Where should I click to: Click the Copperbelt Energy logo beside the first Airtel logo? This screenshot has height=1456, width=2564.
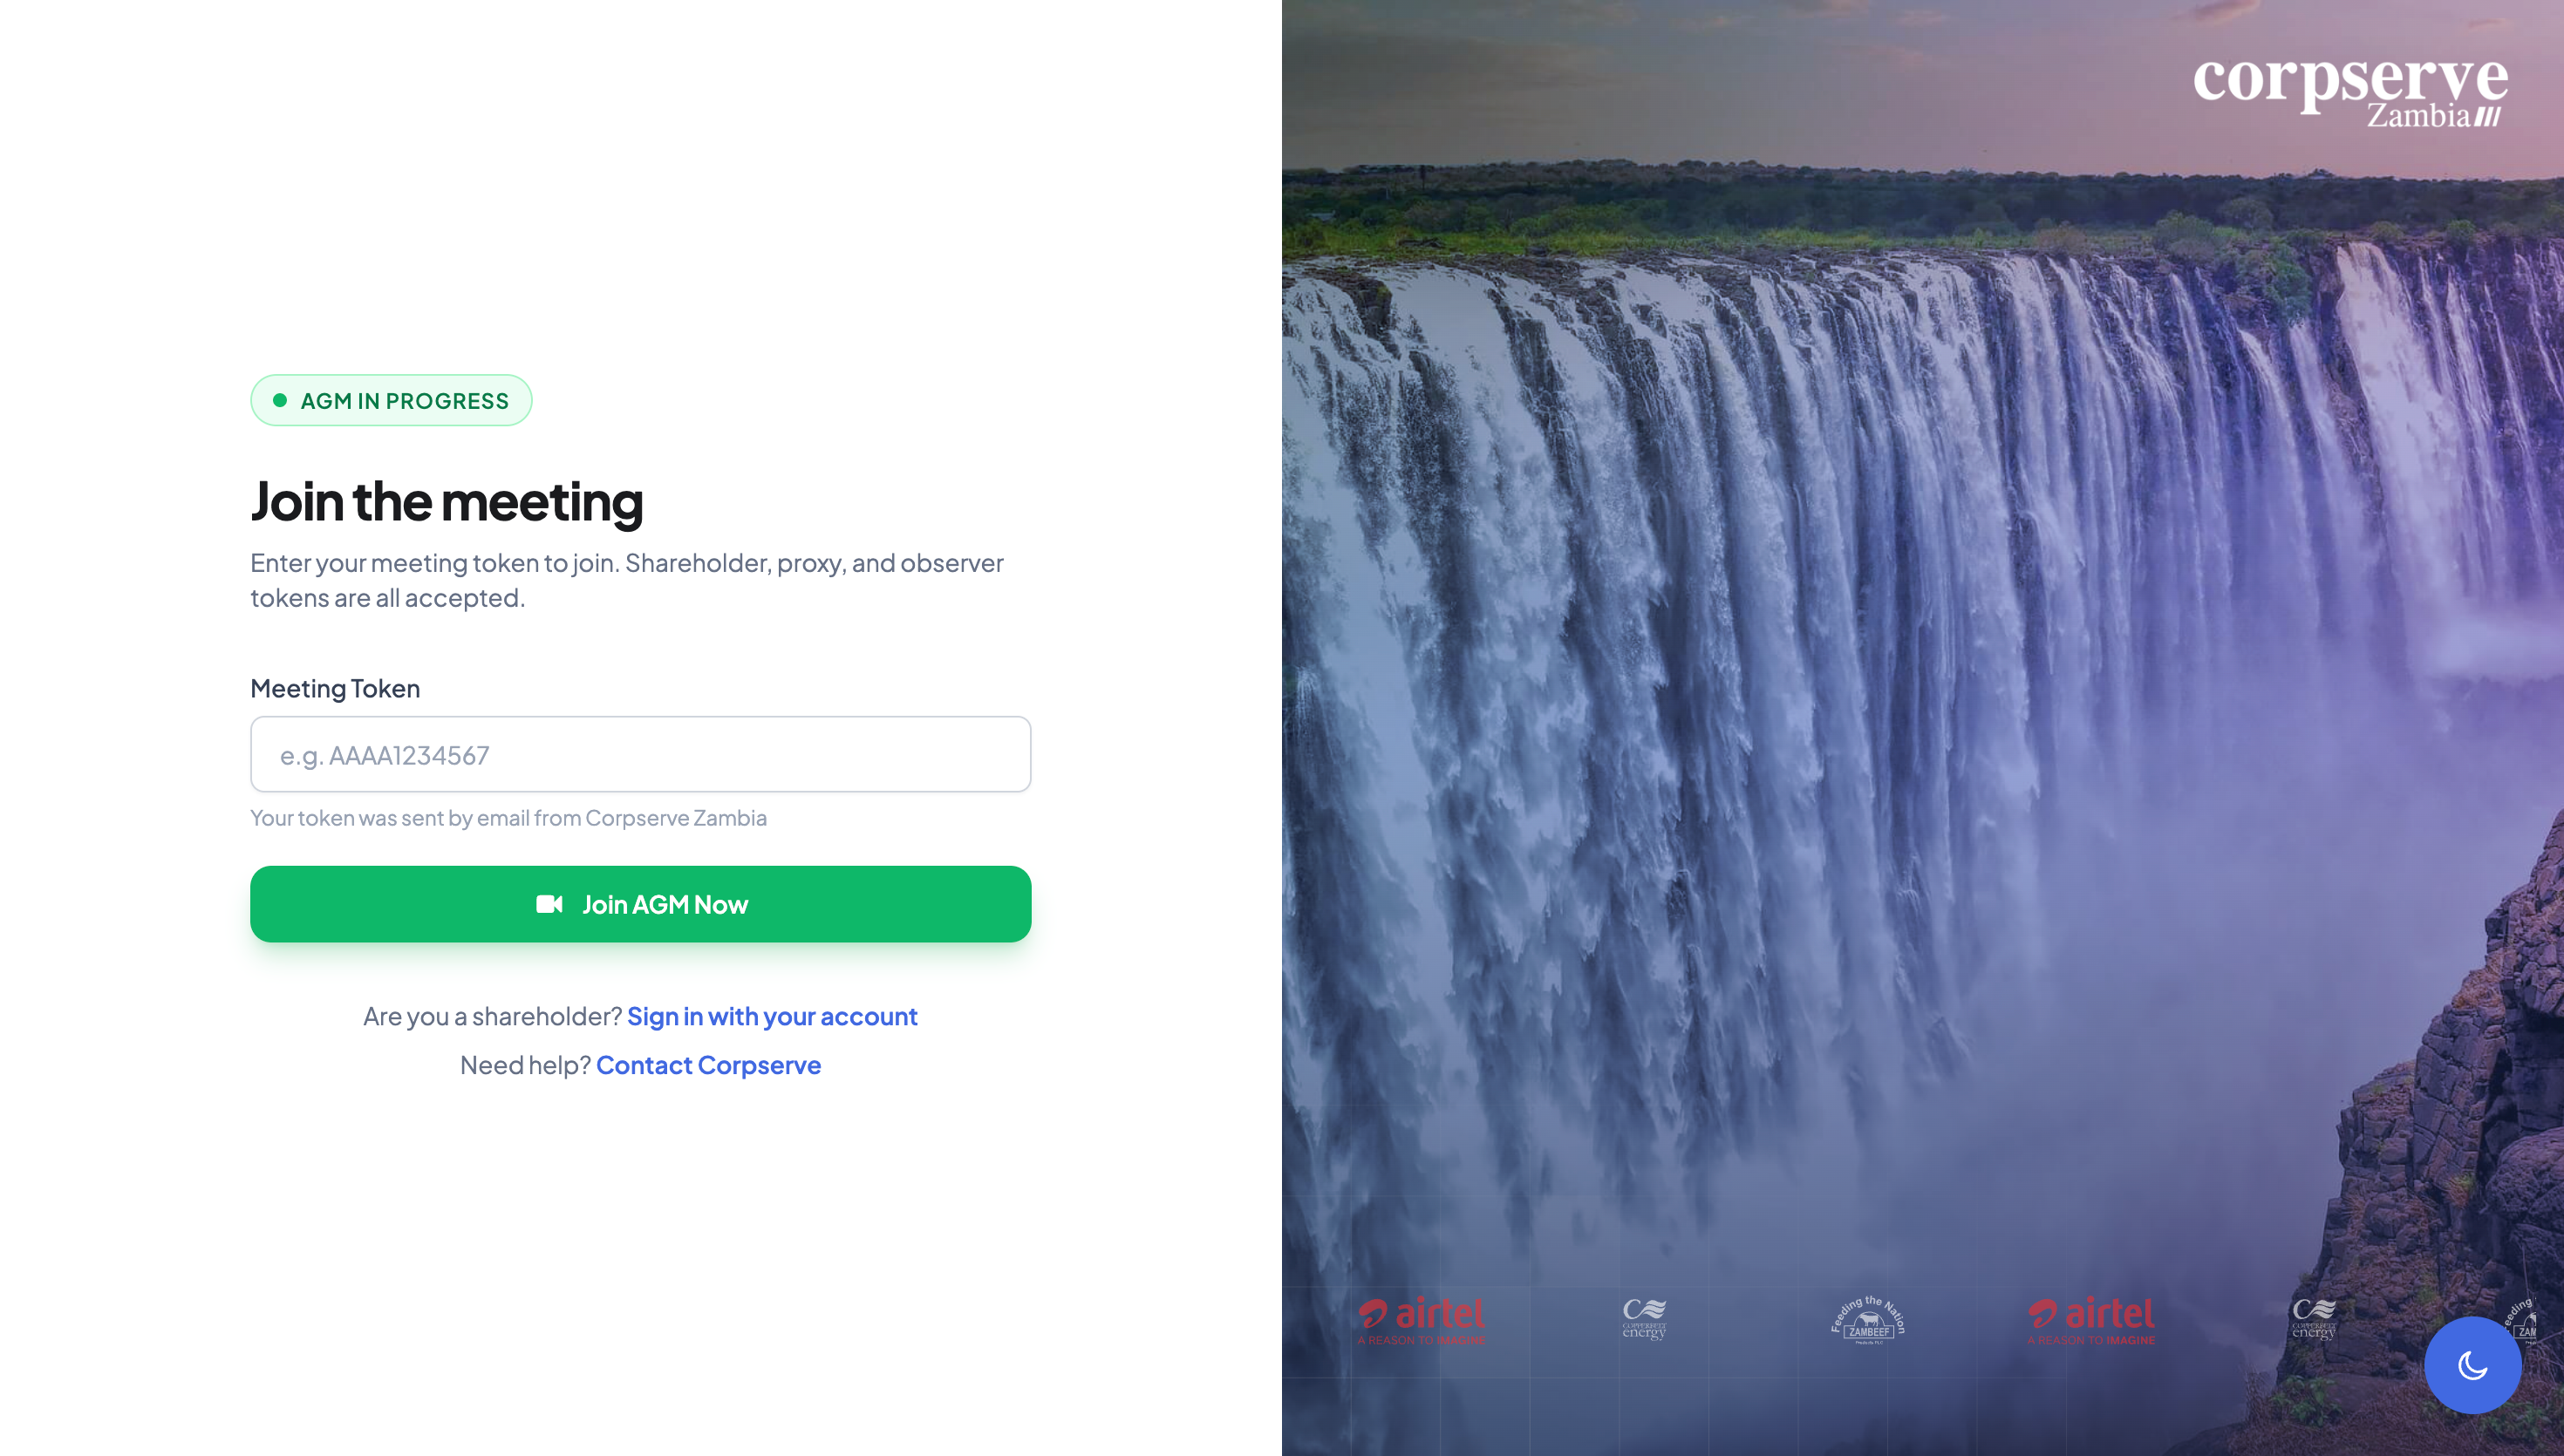click(1644, 1319)
